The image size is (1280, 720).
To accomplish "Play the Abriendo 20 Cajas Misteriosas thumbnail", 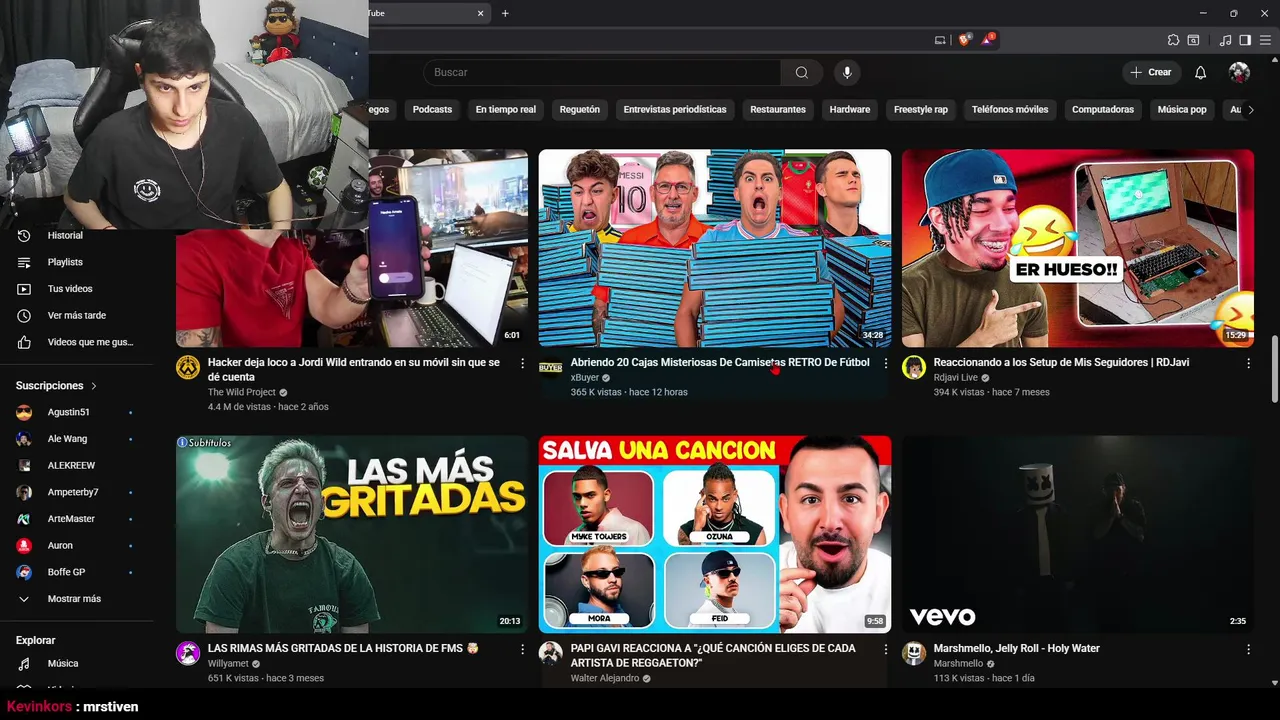I will [715, 248].
